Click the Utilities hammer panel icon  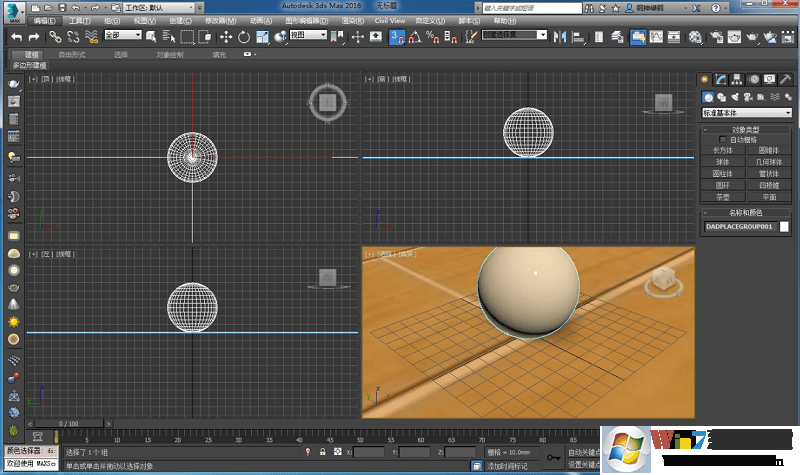pos(785,79)
